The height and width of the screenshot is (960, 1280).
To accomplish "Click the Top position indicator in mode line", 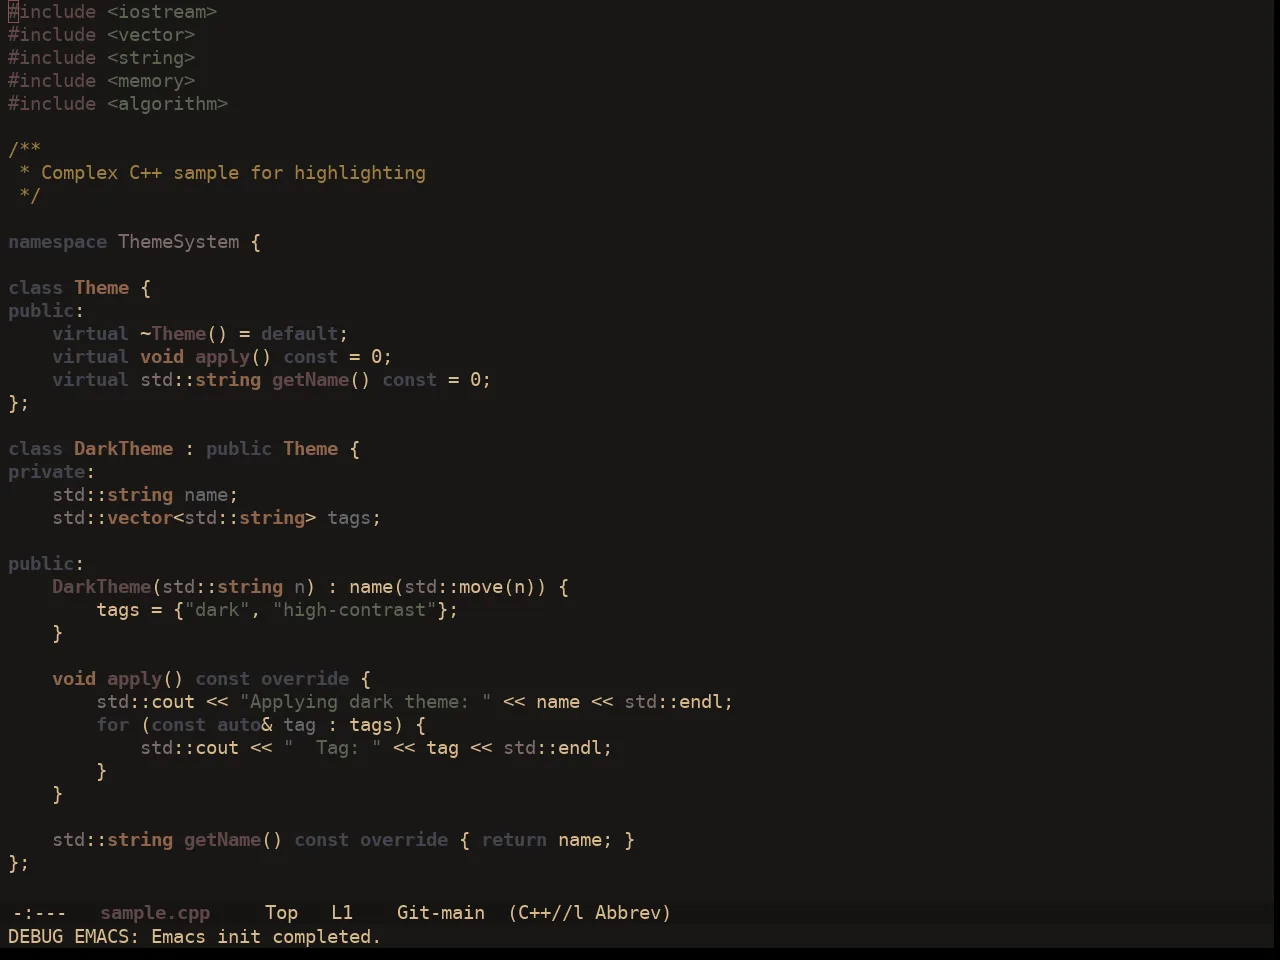I will tap(281, 913).
